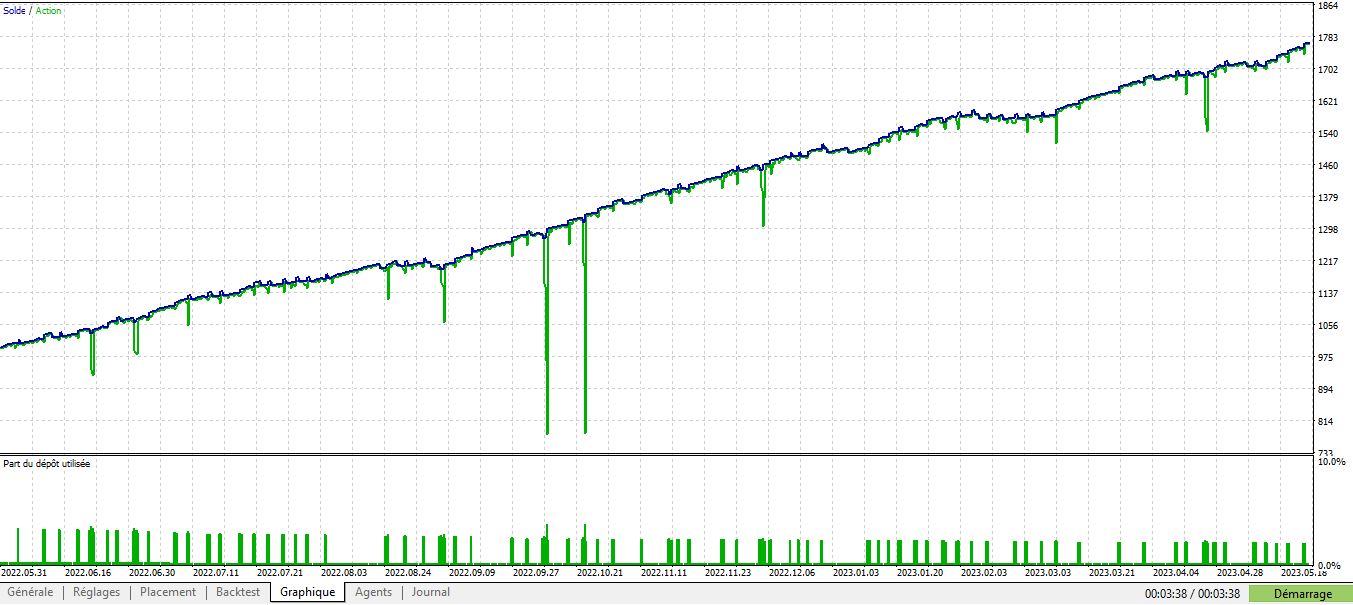Click the 2023.04.04 date label
This screenshot has height=605, width=1353.
(x=1175, y=574)
